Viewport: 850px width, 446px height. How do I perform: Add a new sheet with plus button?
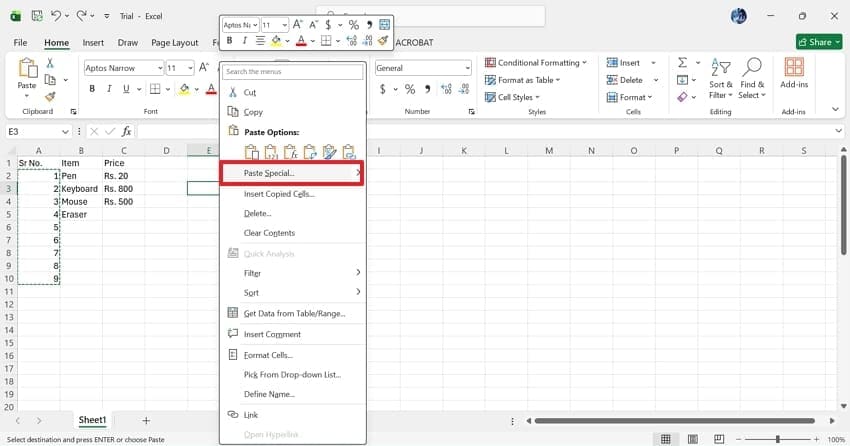pyautogui.click(x=146, y=421)
